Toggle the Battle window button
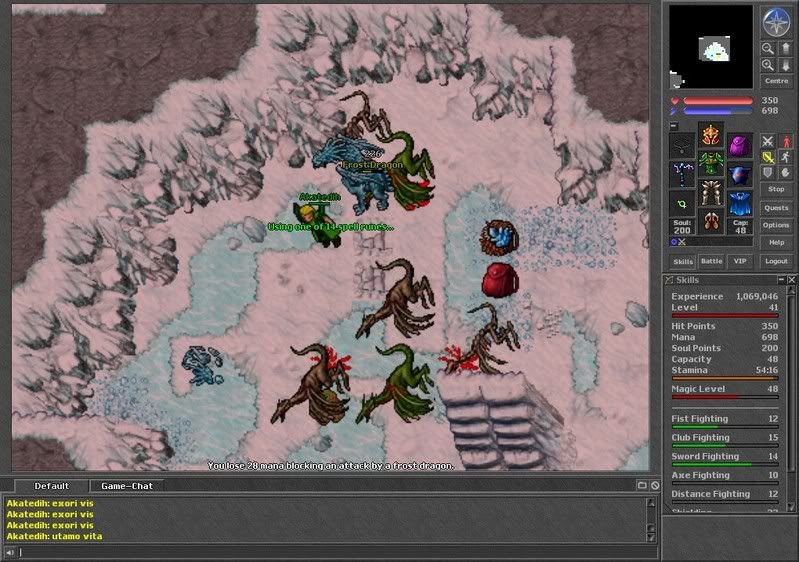 711,261
